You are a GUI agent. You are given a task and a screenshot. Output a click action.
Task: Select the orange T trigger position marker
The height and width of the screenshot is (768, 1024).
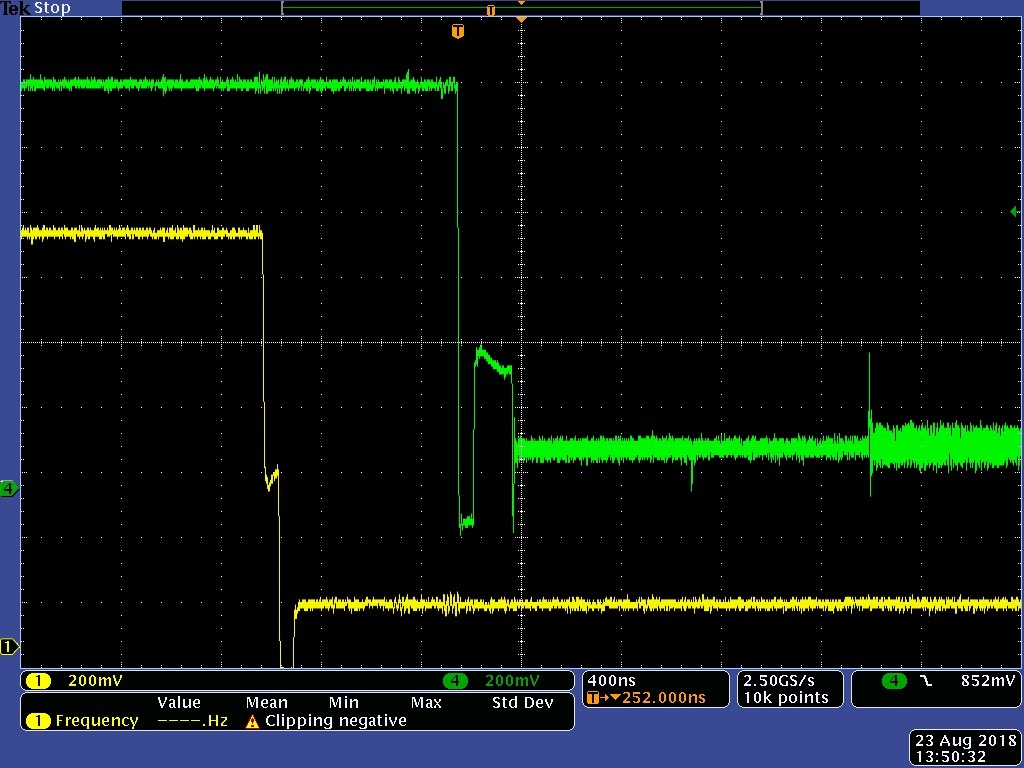(x=458, y=31)
